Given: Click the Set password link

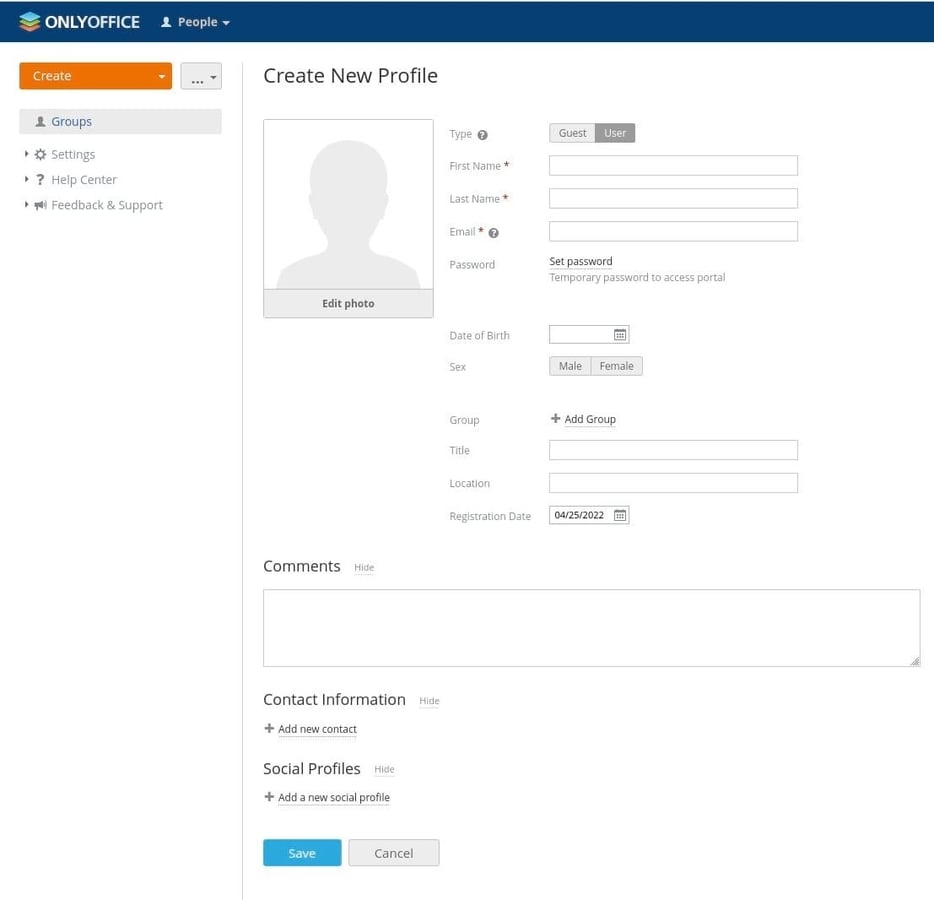Looking at the screenshot, I should 581,261.
